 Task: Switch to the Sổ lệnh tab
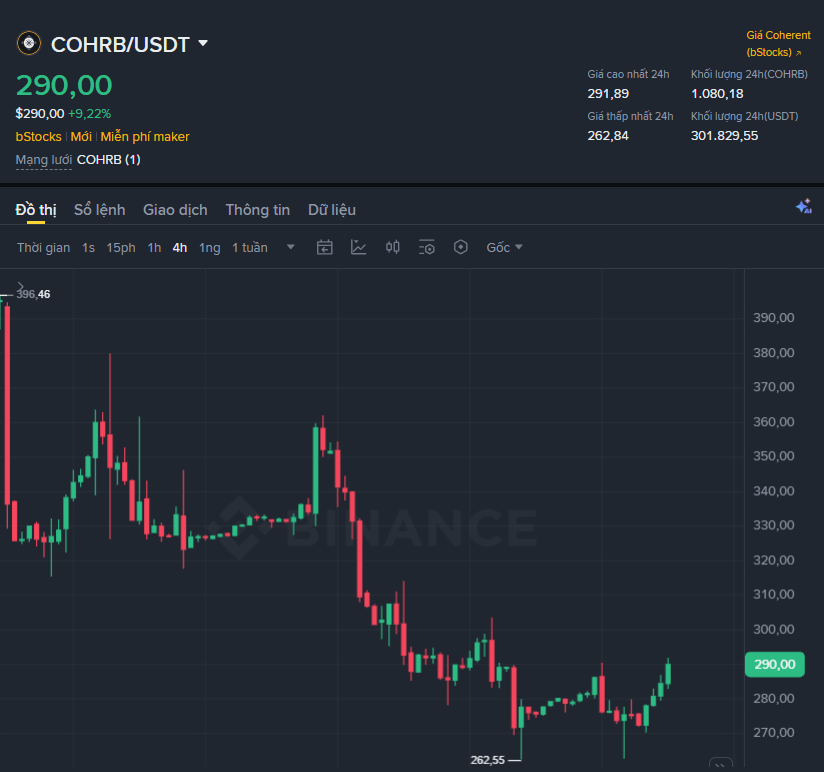pos(99,210)
